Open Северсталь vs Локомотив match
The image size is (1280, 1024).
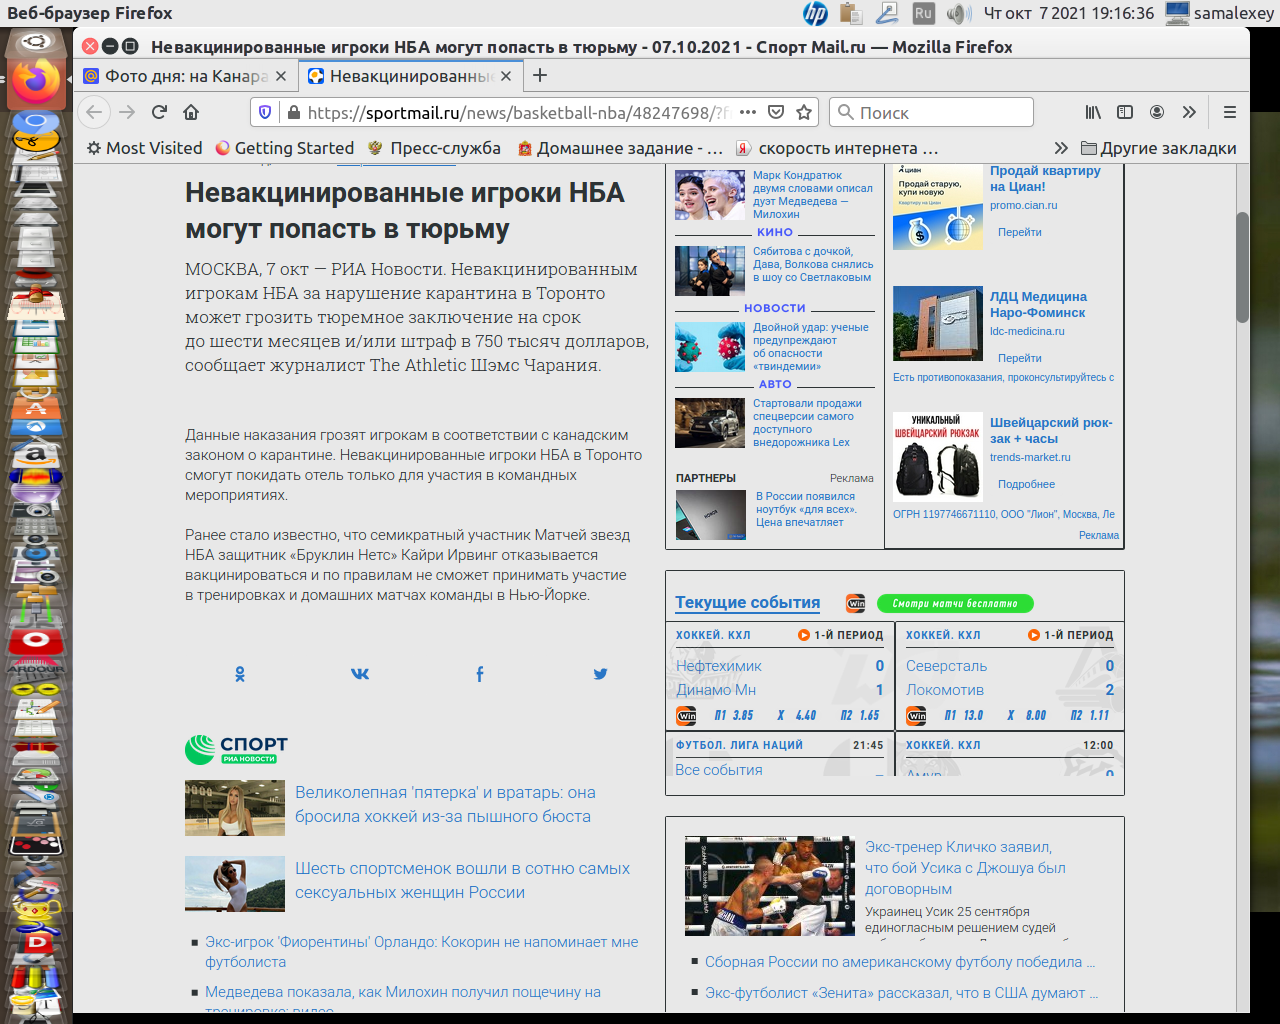(x=1010, y=677)
